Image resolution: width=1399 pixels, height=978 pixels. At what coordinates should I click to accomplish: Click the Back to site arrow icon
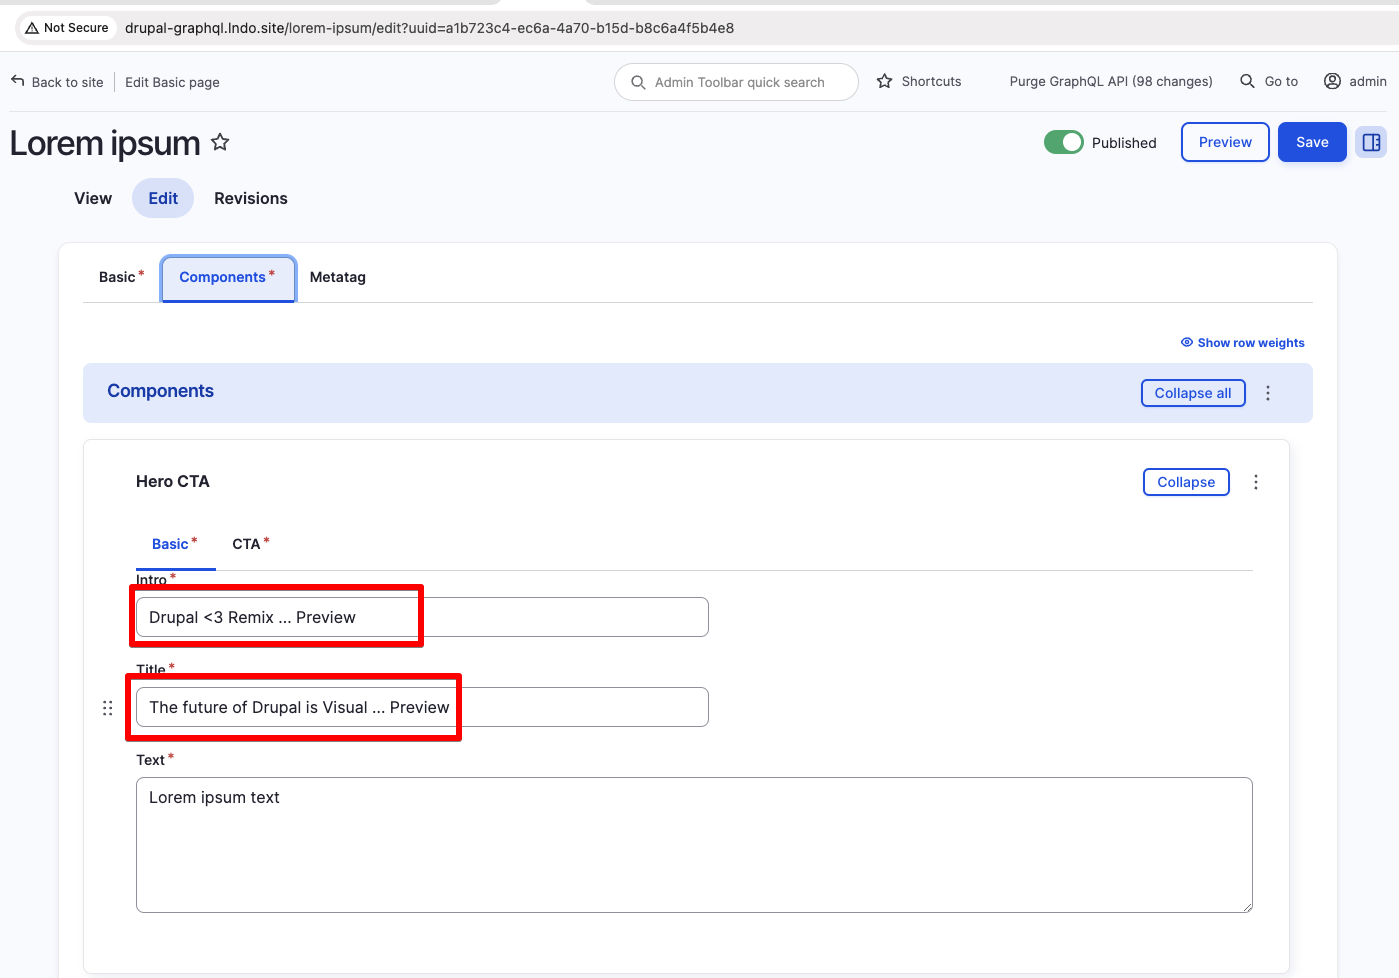tap(16, 80)
